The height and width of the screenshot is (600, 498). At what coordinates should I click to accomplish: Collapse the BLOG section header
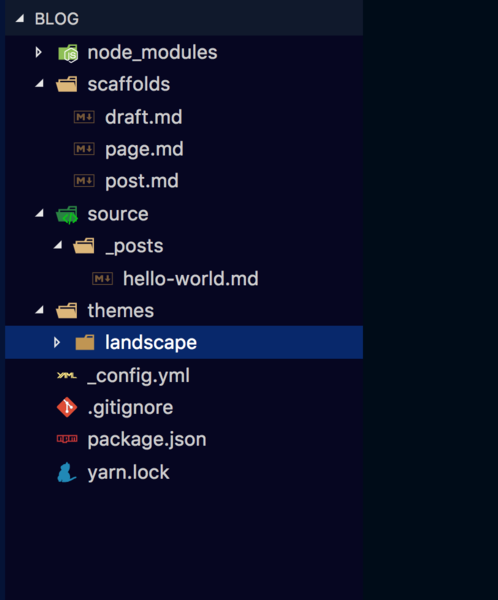tap(20, 18)
